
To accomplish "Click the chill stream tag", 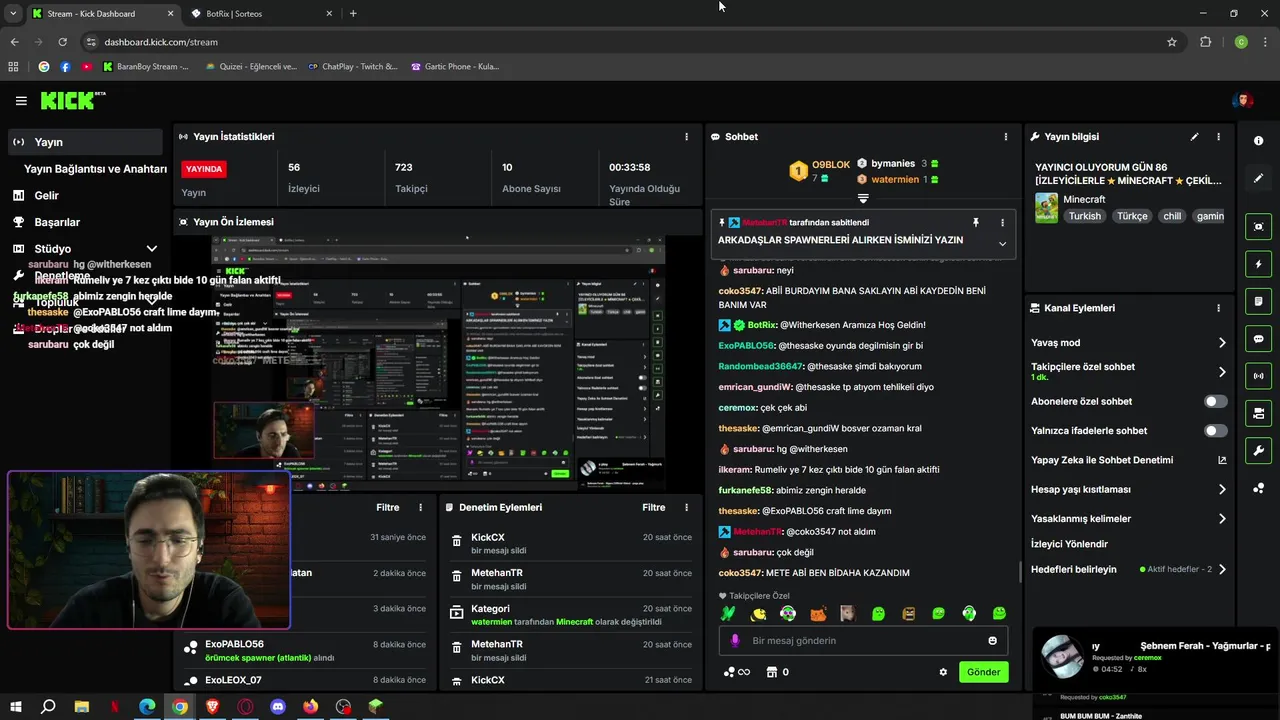I will (1171, 216).
